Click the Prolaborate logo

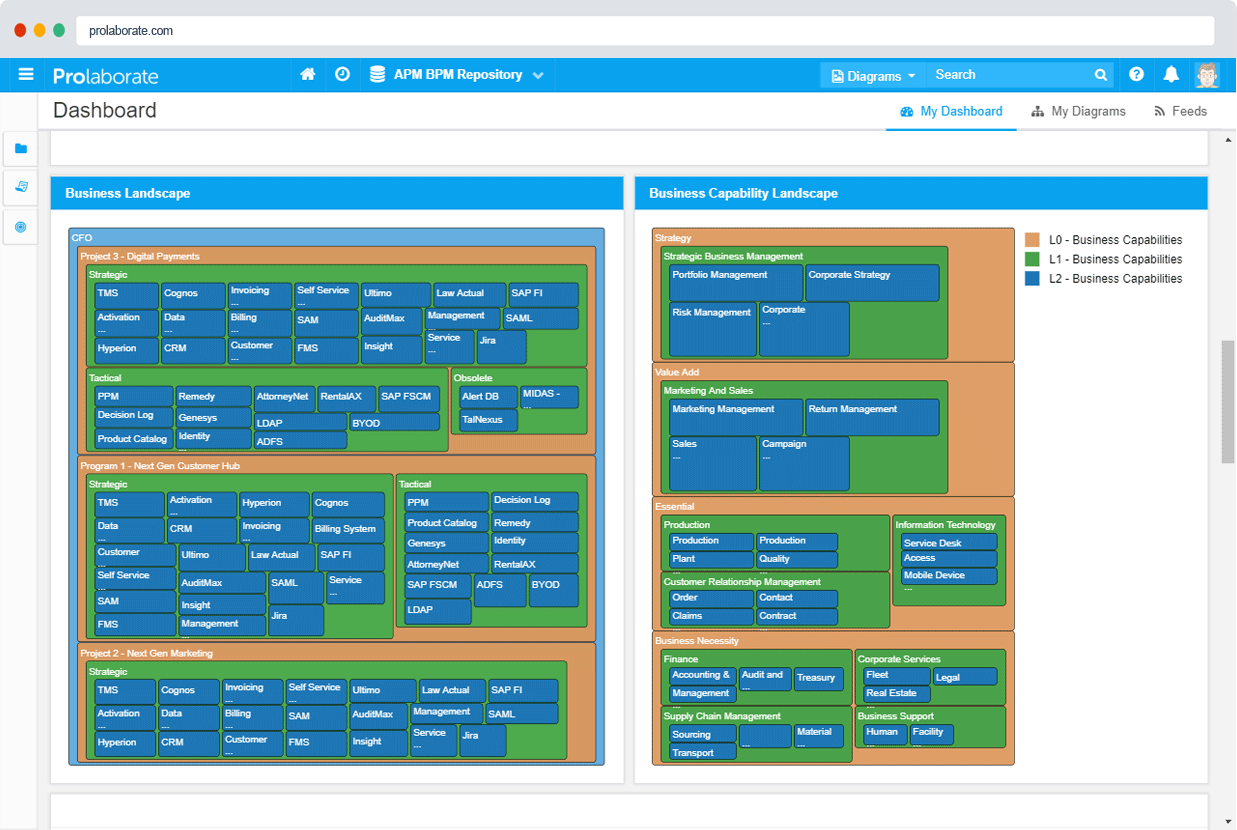pos(105,76)
